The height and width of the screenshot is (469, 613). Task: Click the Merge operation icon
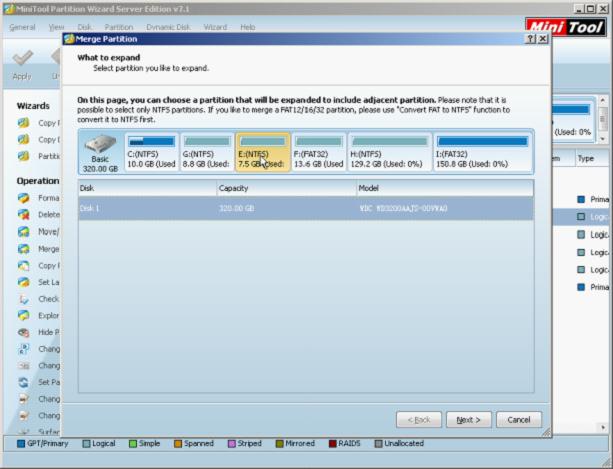point(23,249)
